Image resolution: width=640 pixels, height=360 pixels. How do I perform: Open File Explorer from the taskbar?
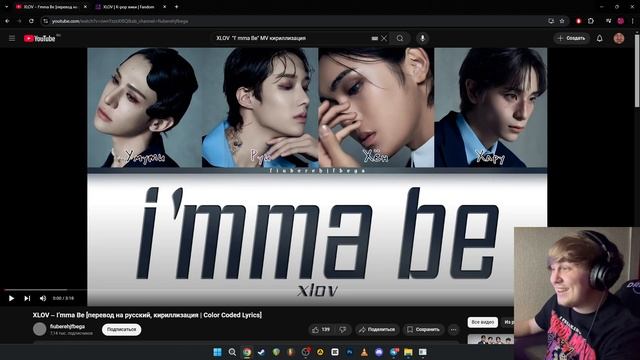[408, 352]
